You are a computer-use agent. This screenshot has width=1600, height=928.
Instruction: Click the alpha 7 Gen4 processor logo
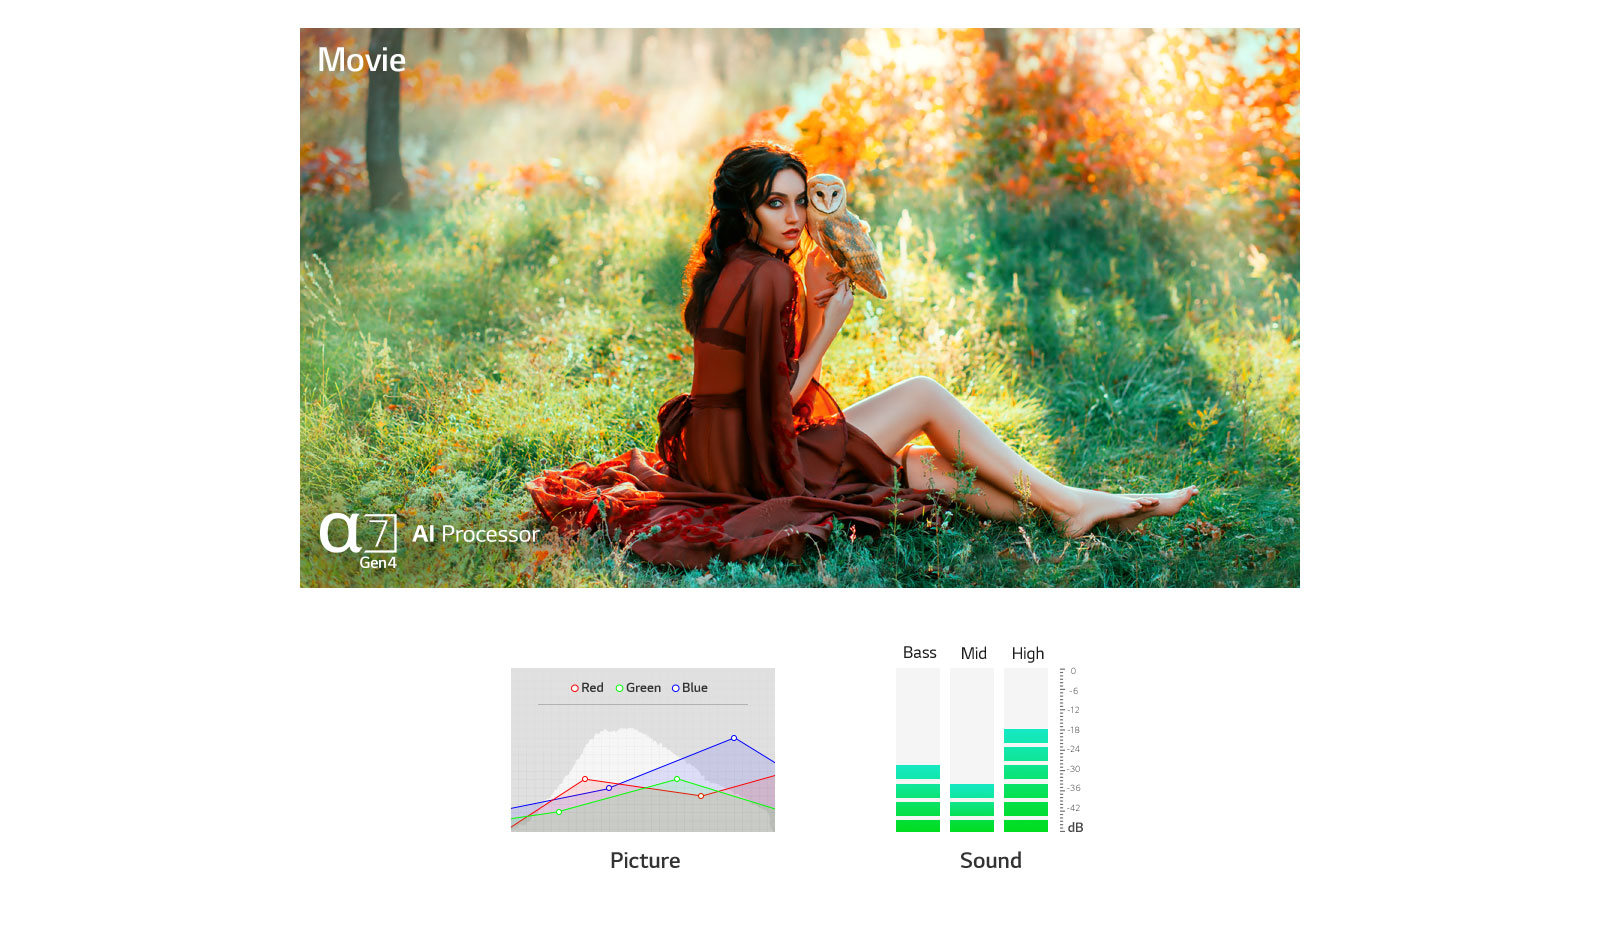[x=358, y=541]
